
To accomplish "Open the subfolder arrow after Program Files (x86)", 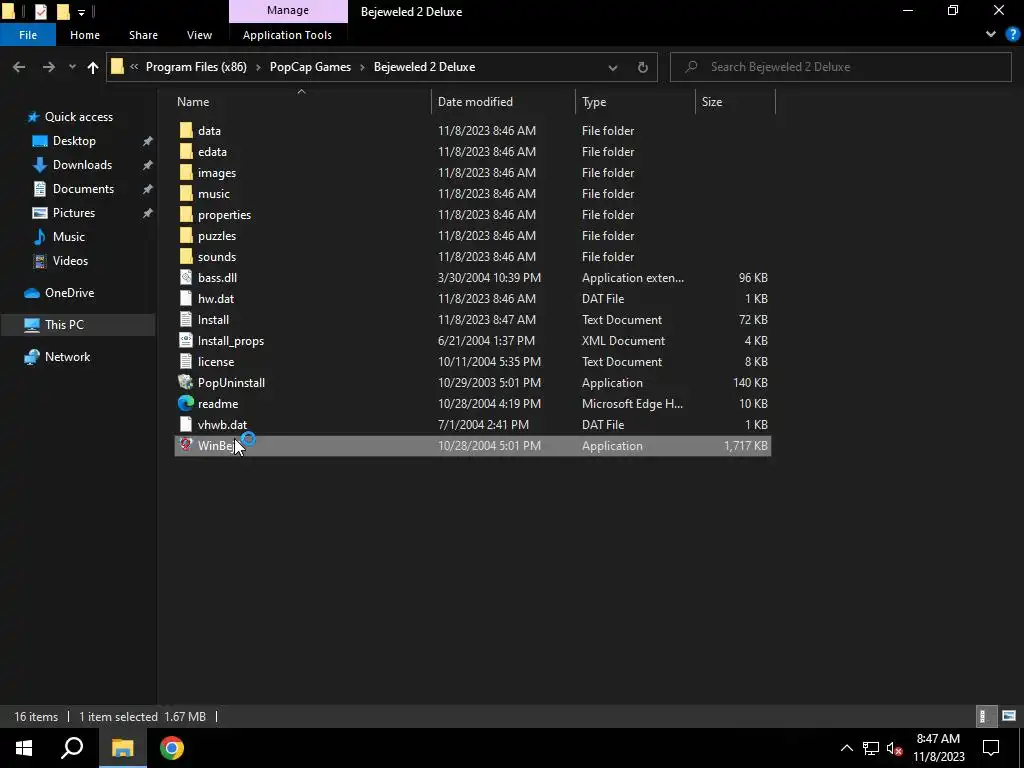I will [258, 67].
